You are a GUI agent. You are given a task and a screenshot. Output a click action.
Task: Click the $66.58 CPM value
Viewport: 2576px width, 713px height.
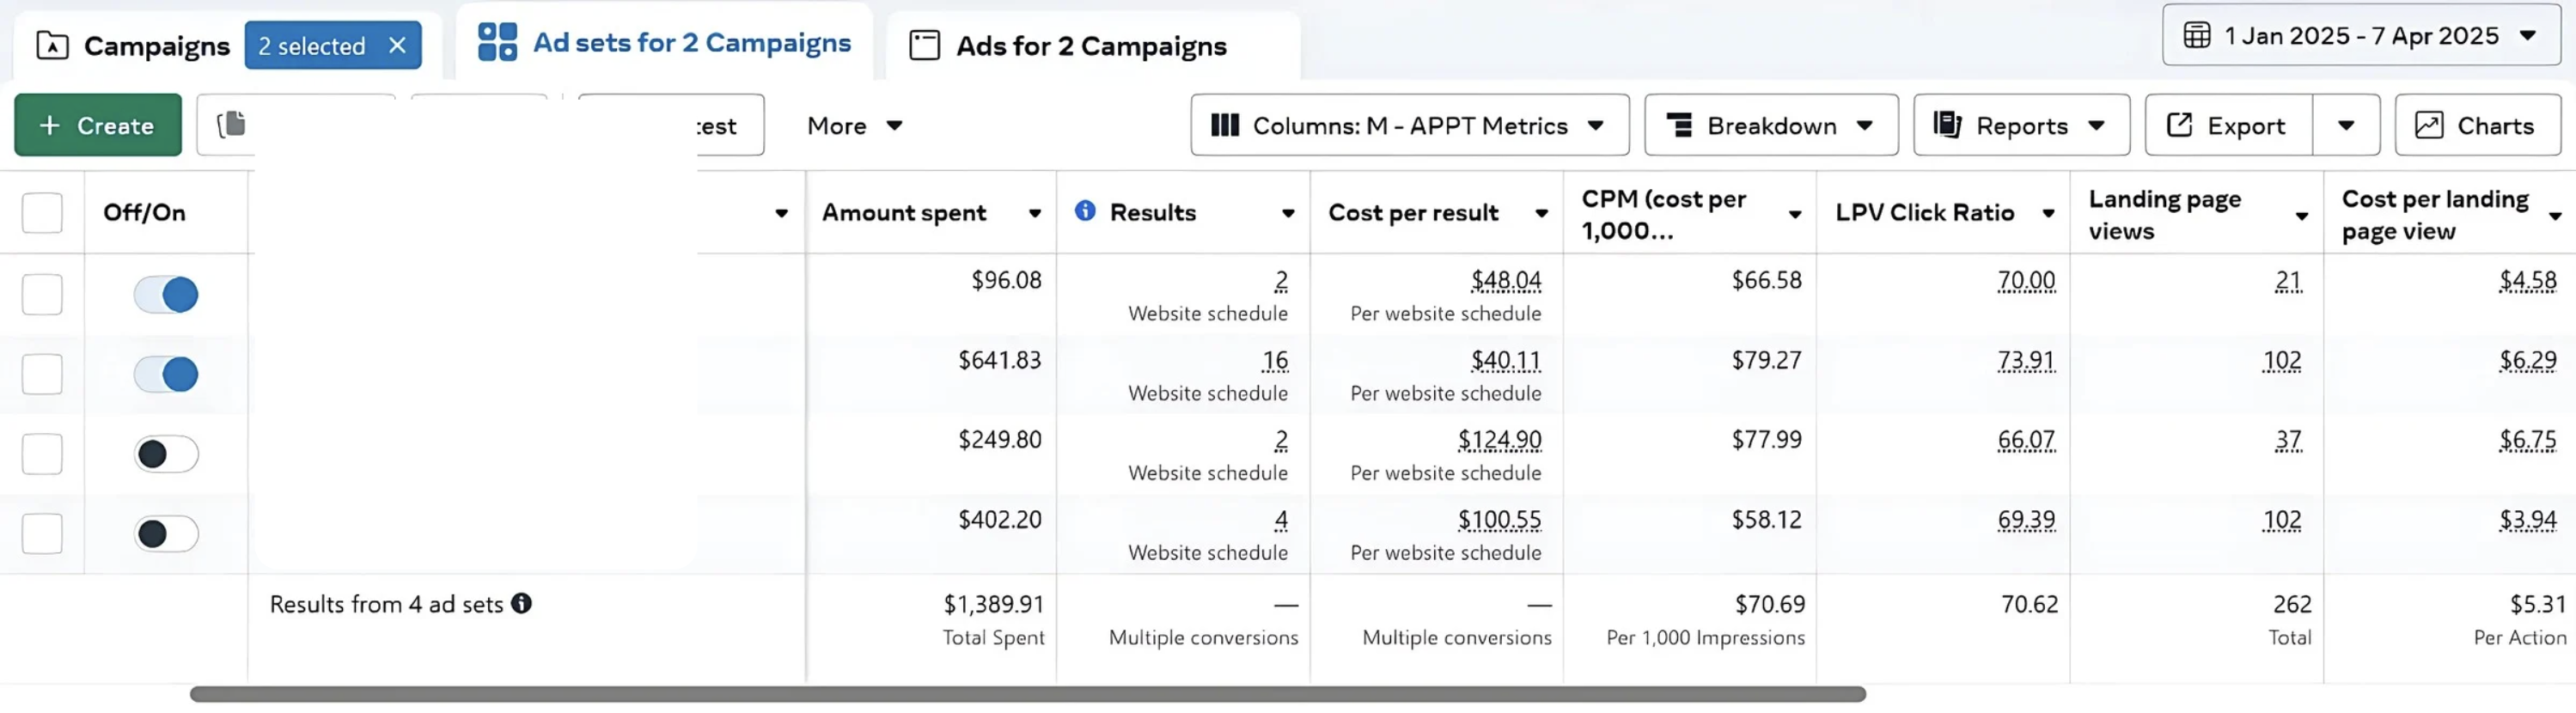1766,280
